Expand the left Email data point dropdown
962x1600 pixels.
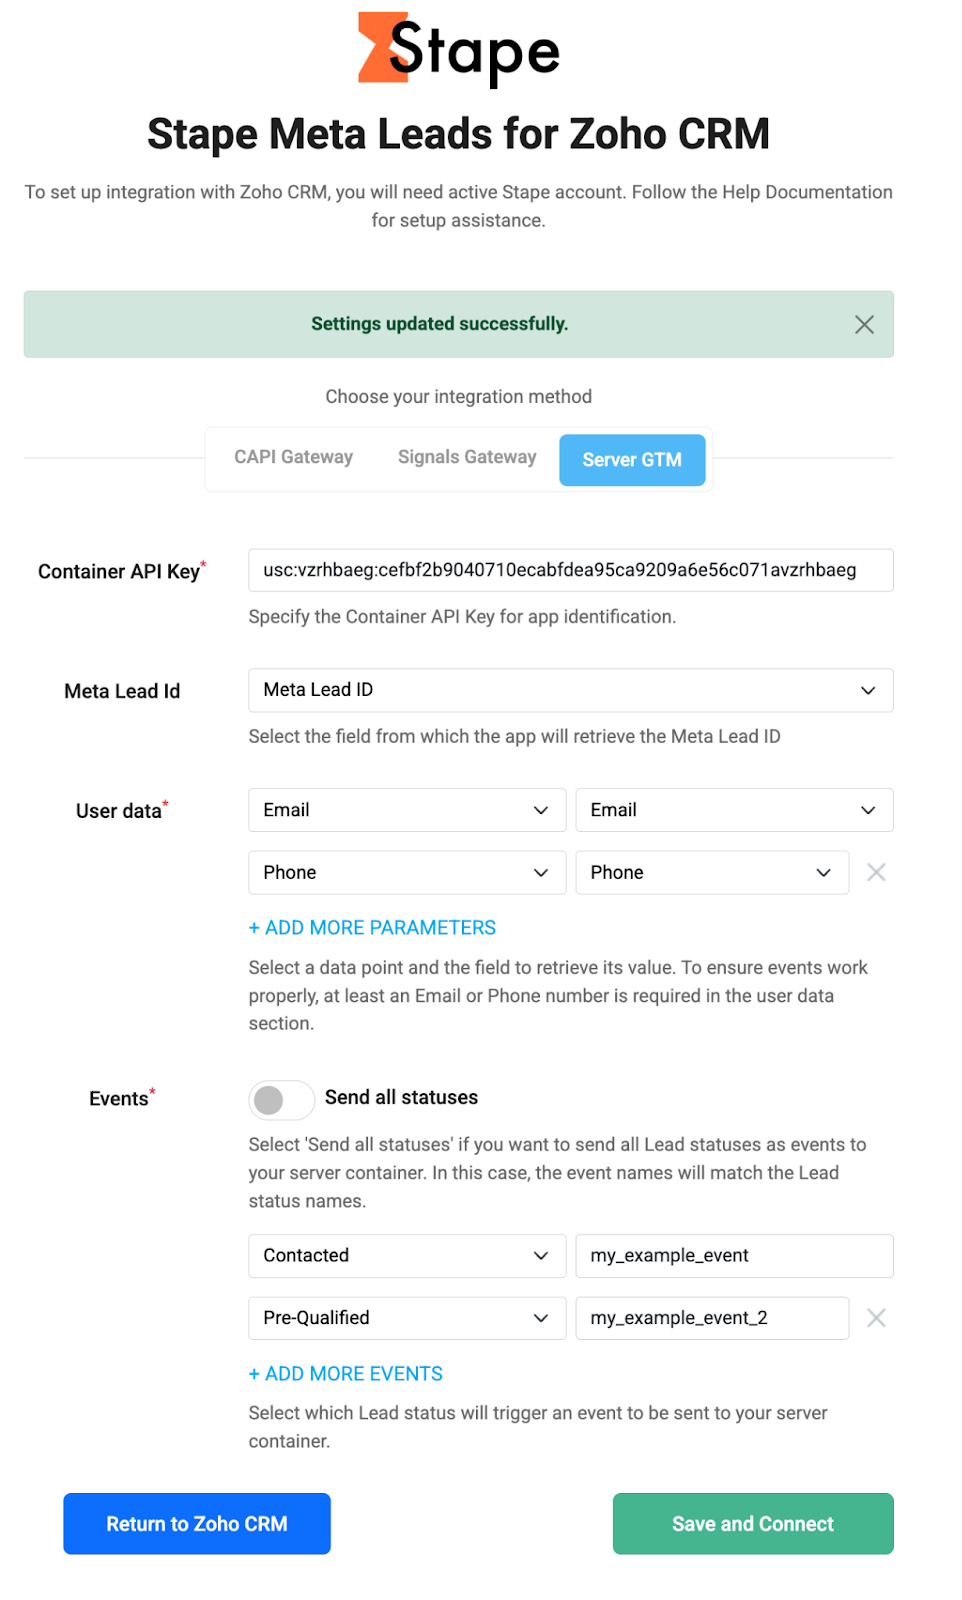tap(407, 810)
